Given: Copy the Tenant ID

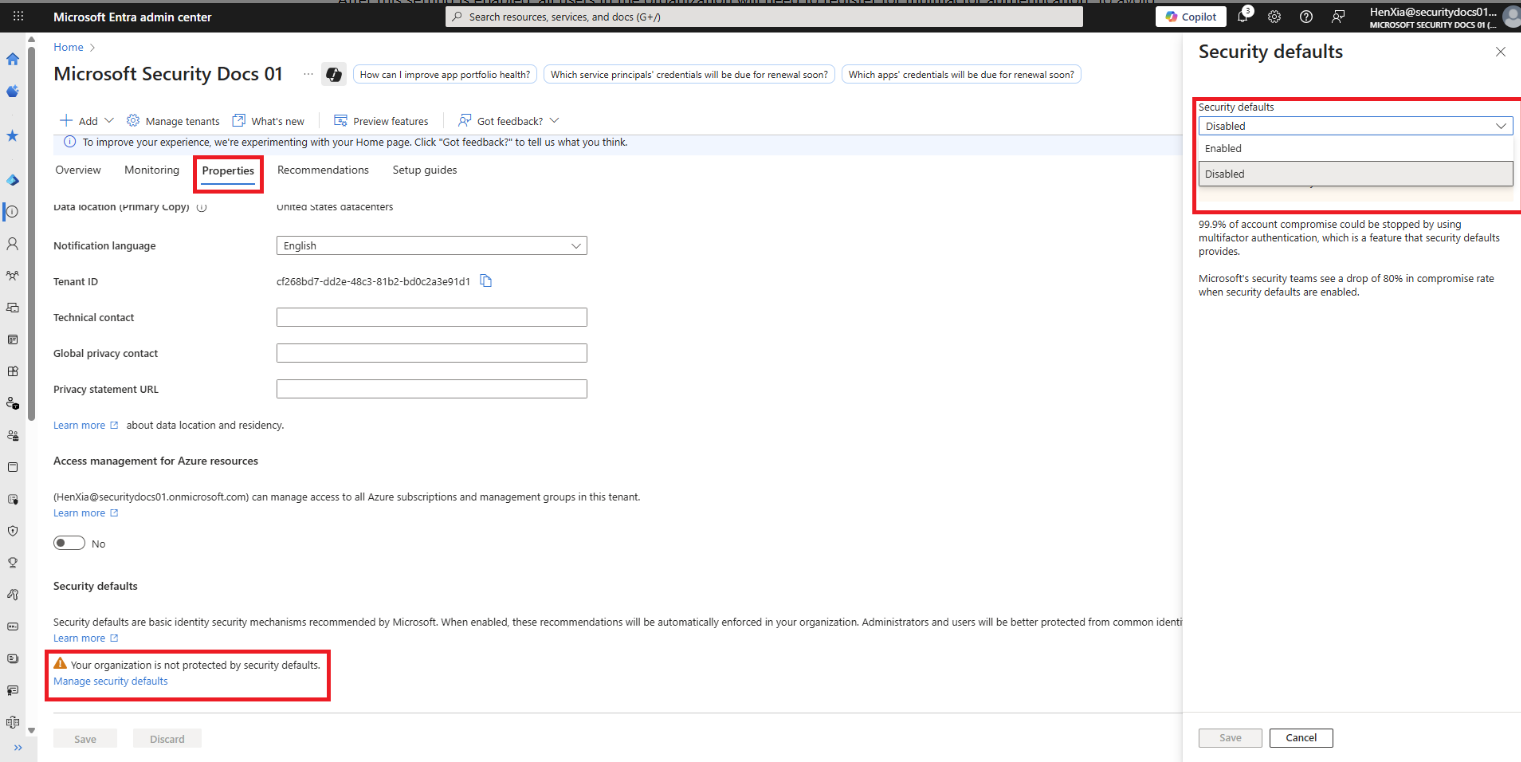Looking at the screenshot, I should 487,281.
